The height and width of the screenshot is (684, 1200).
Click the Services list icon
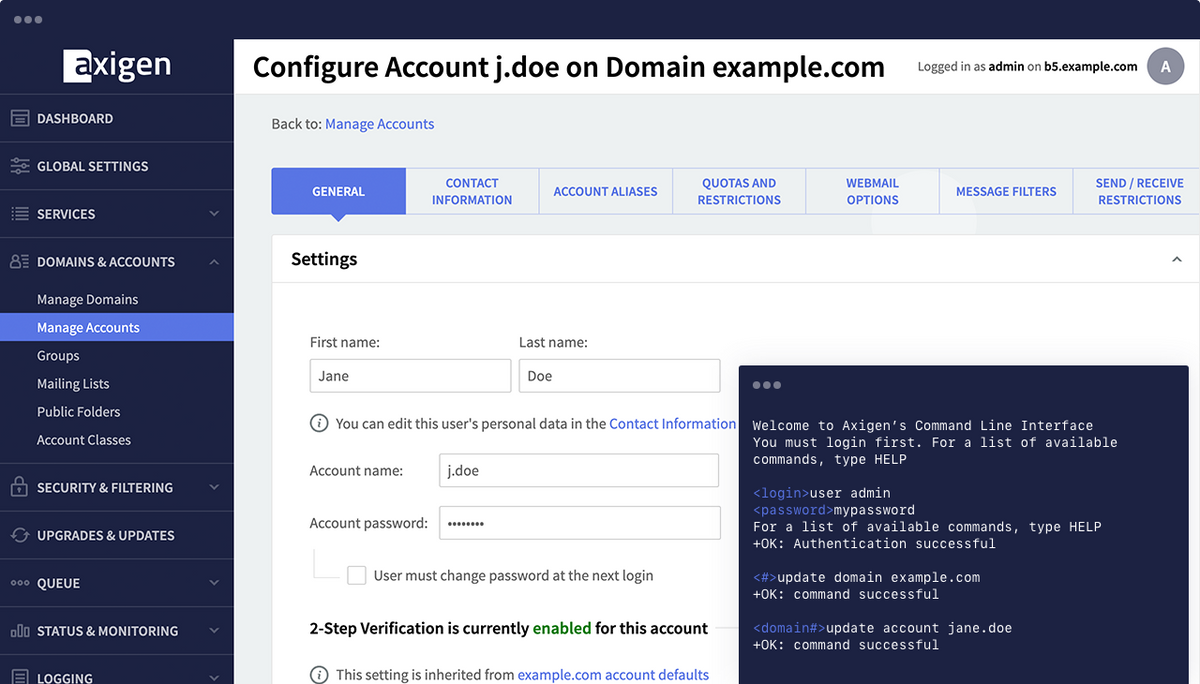coord(20,214)
